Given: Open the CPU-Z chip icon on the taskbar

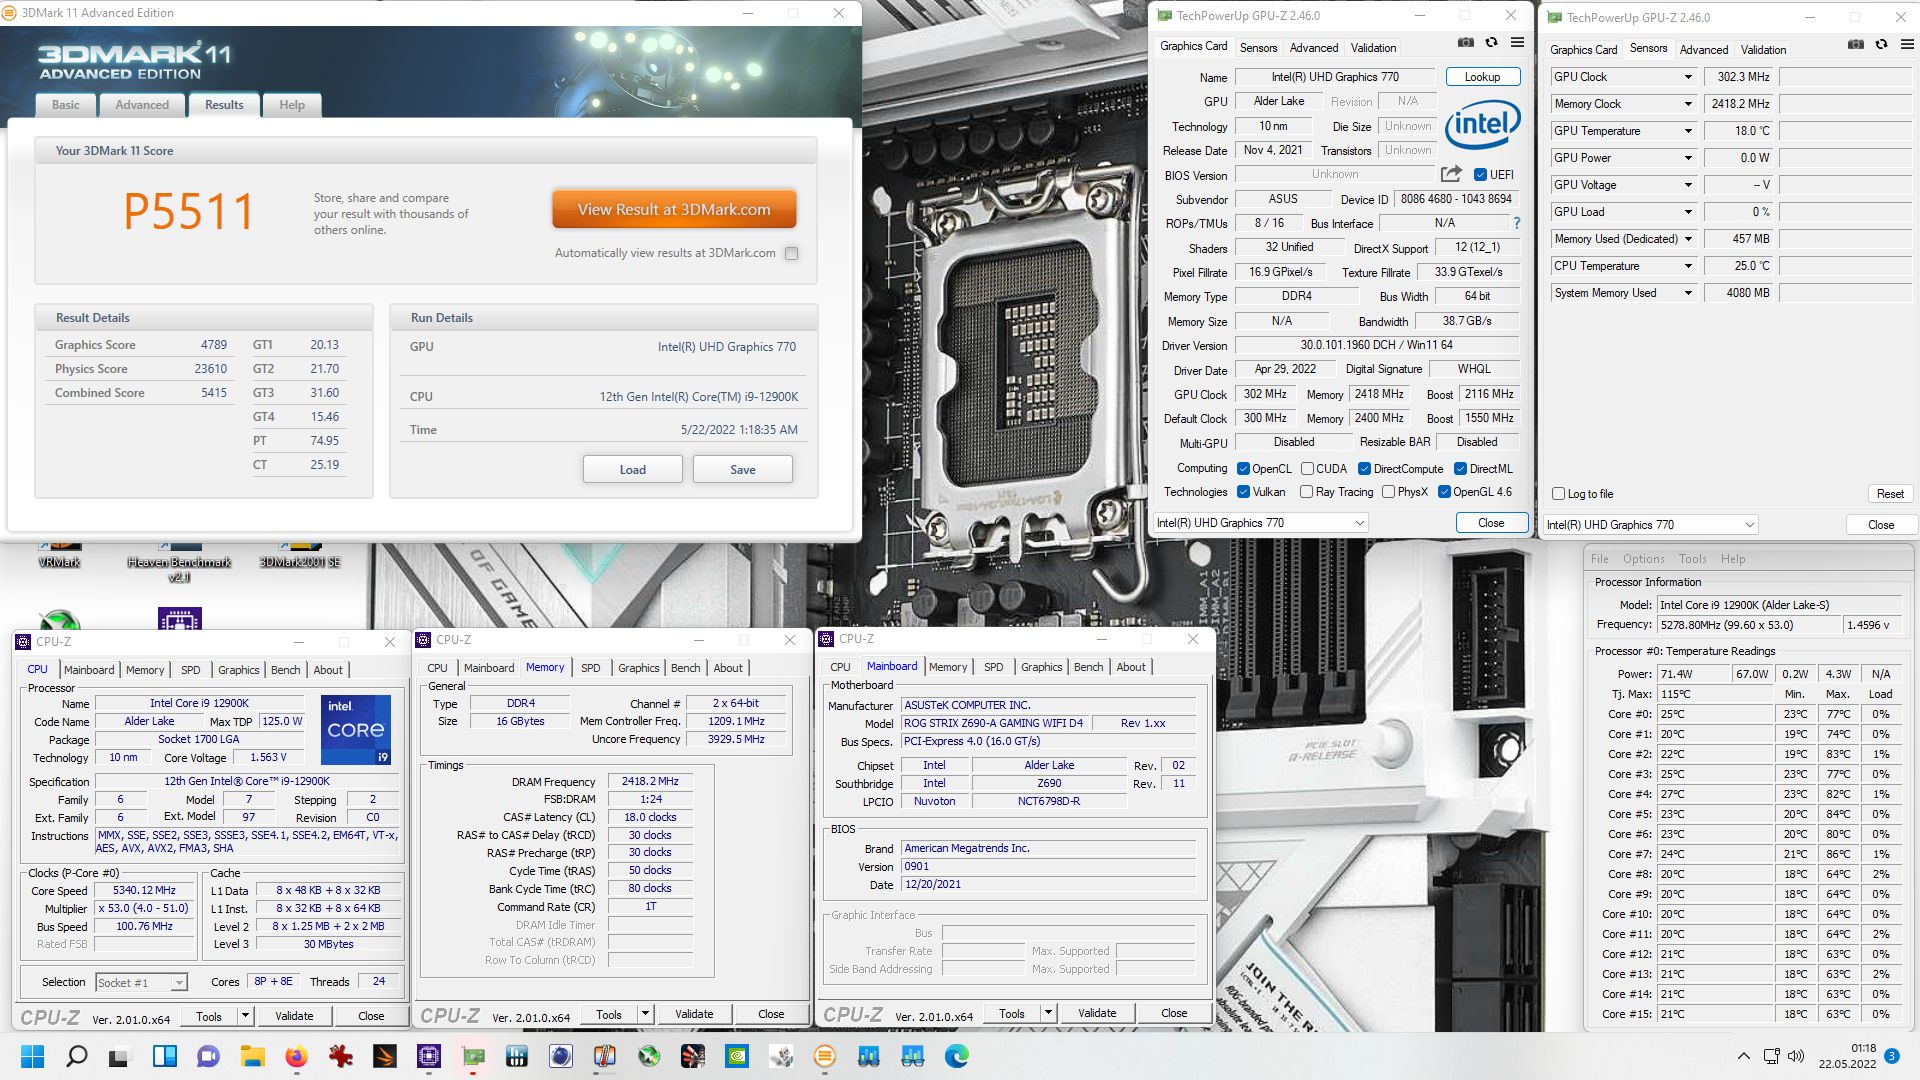Looking at the screenshot, I should point(429,1056).
